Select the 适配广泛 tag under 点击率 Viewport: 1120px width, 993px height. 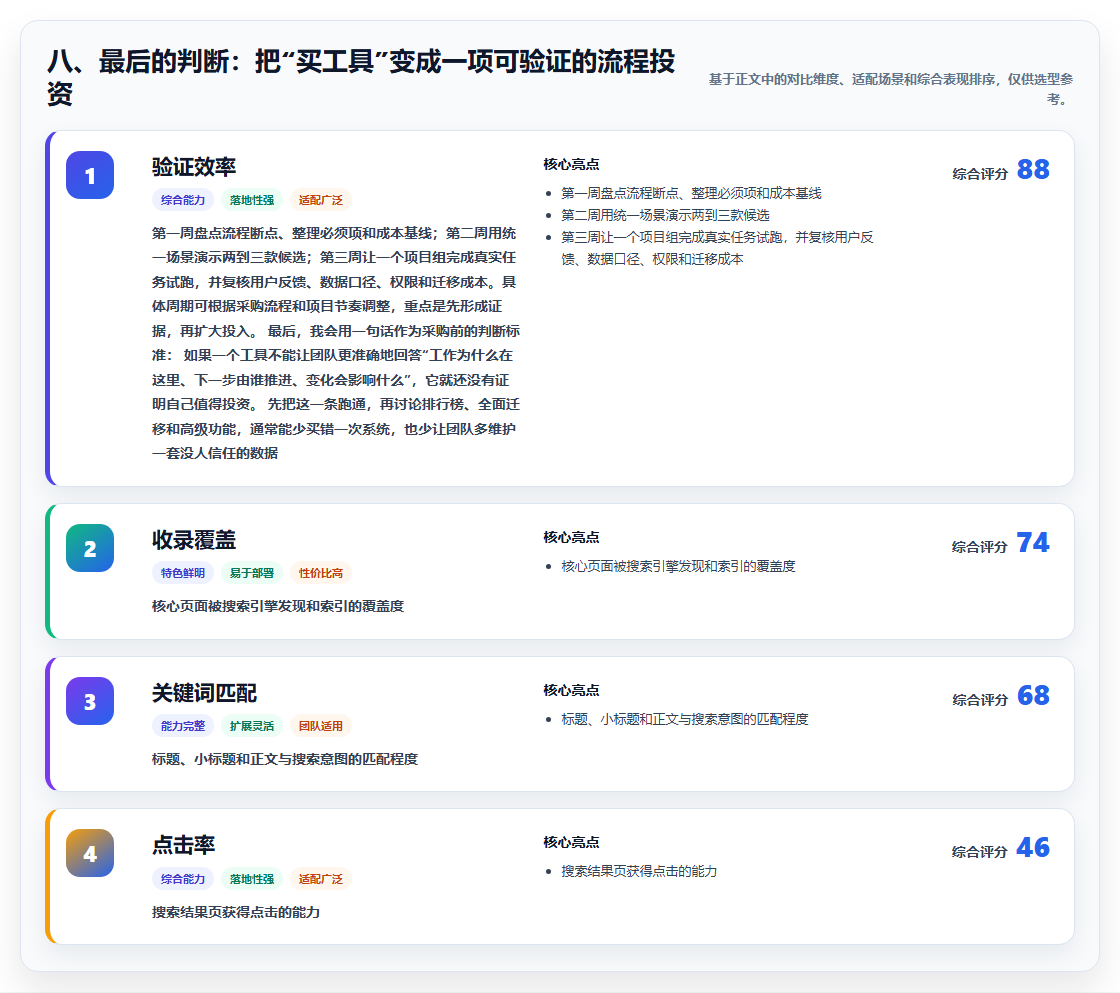click(321, 879)
